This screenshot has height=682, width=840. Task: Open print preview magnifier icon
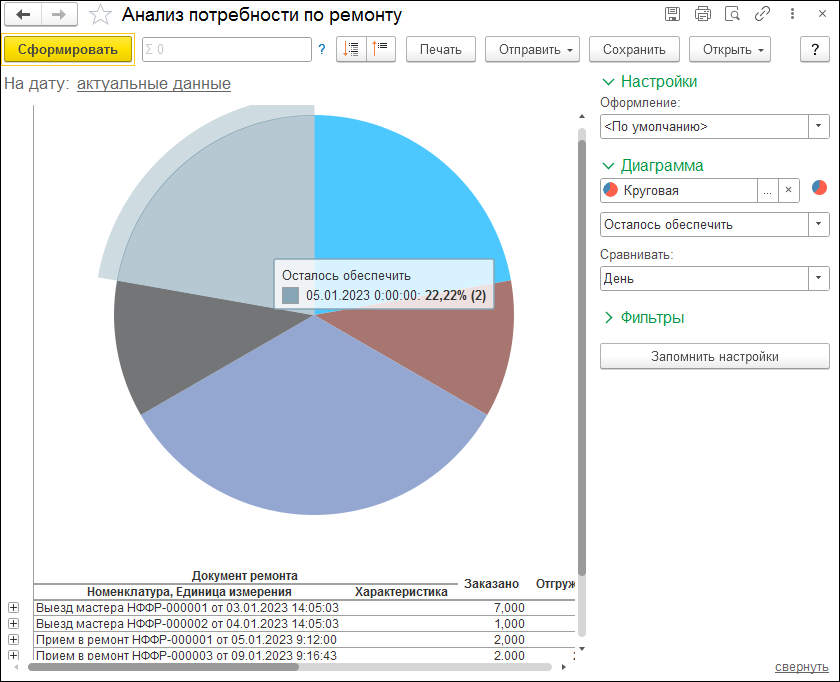[732, 14]
